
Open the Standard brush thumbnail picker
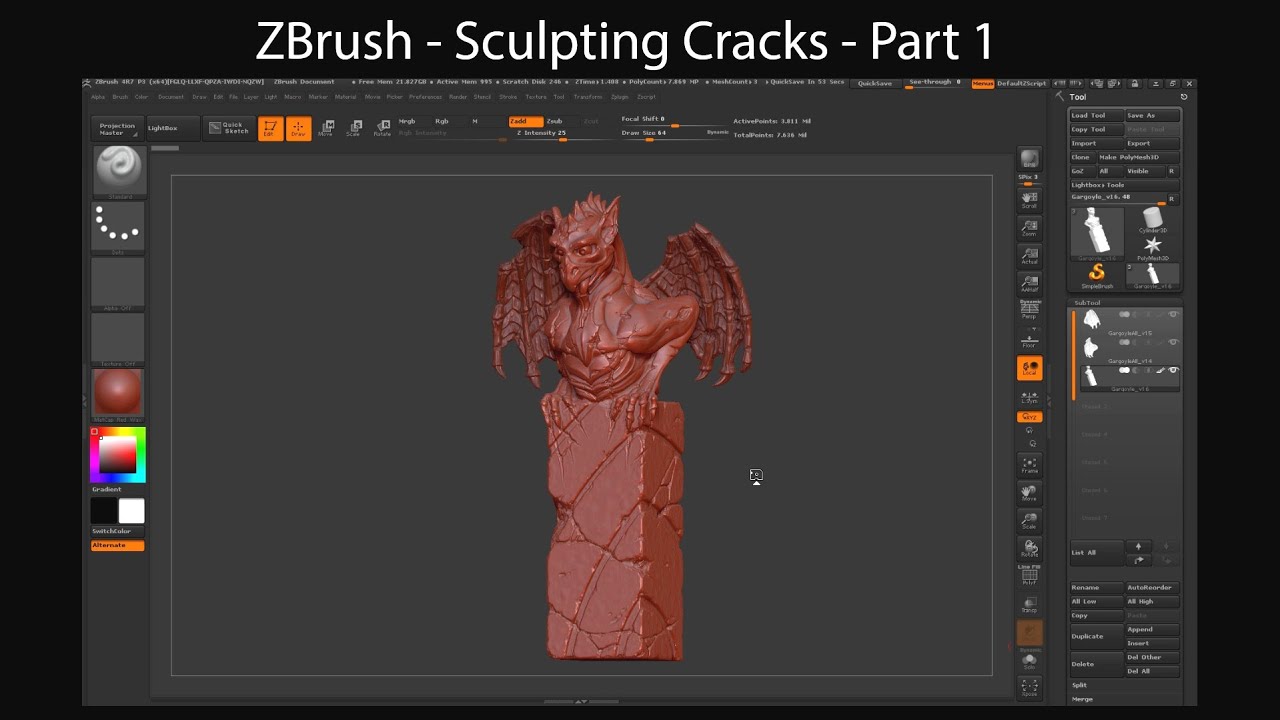(x=119, y=171)
